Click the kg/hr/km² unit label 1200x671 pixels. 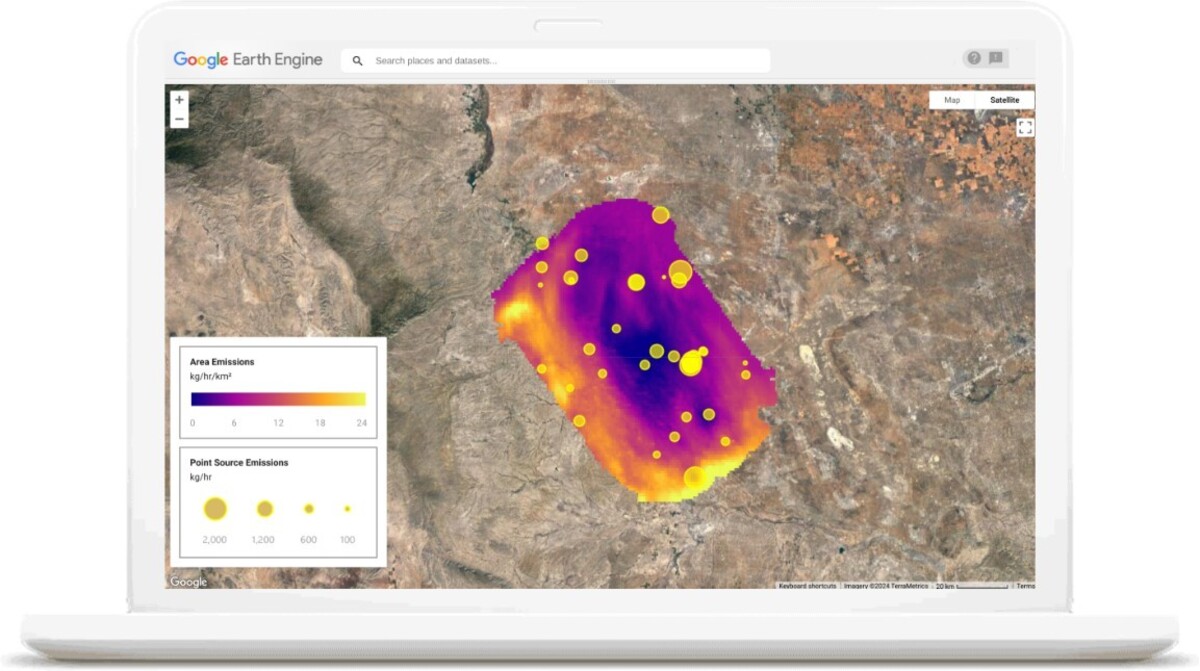point(211,377)
